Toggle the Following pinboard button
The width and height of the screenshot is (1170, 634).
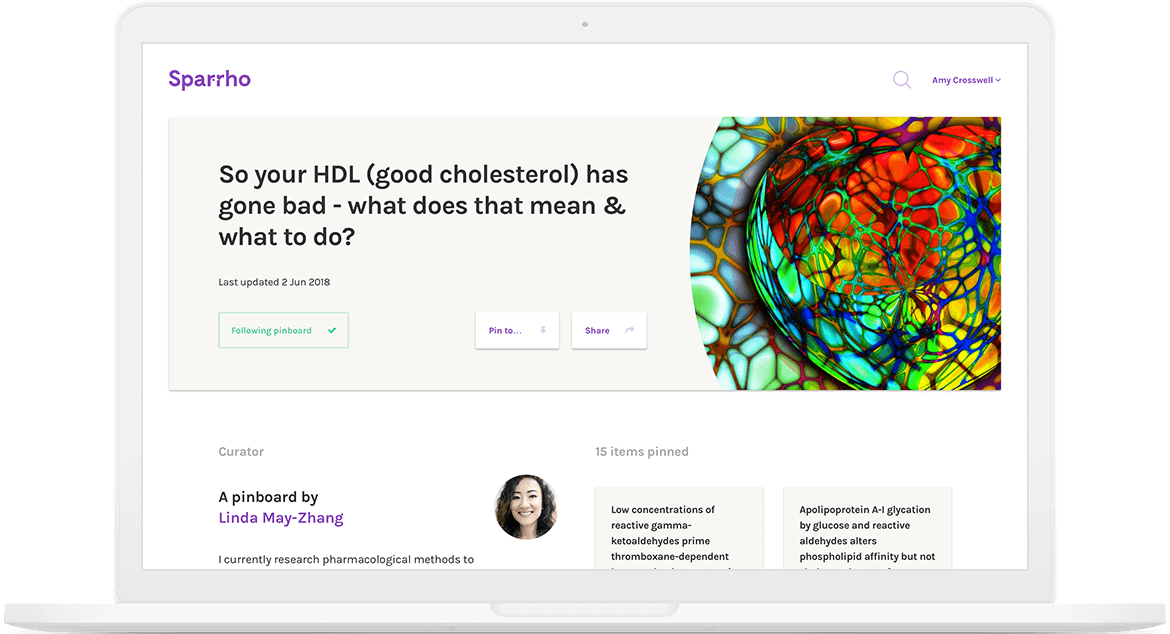283,330
